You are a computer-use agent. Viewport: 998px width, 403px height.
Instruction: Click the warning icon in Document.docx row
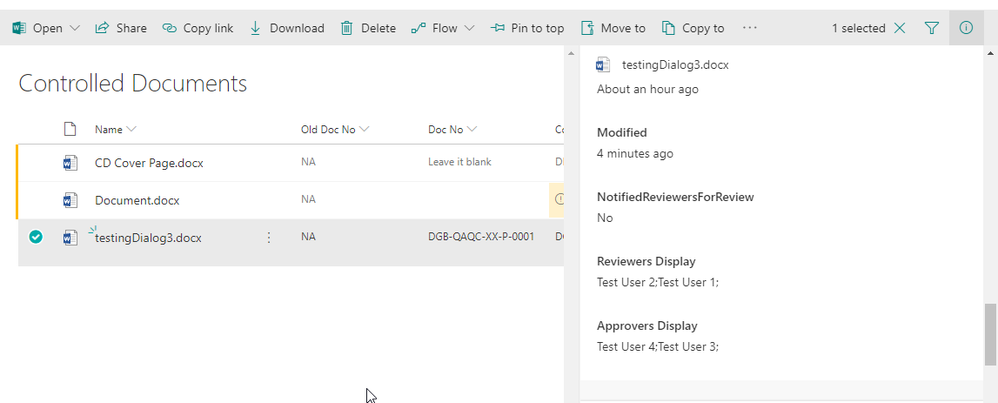(559, 199)
